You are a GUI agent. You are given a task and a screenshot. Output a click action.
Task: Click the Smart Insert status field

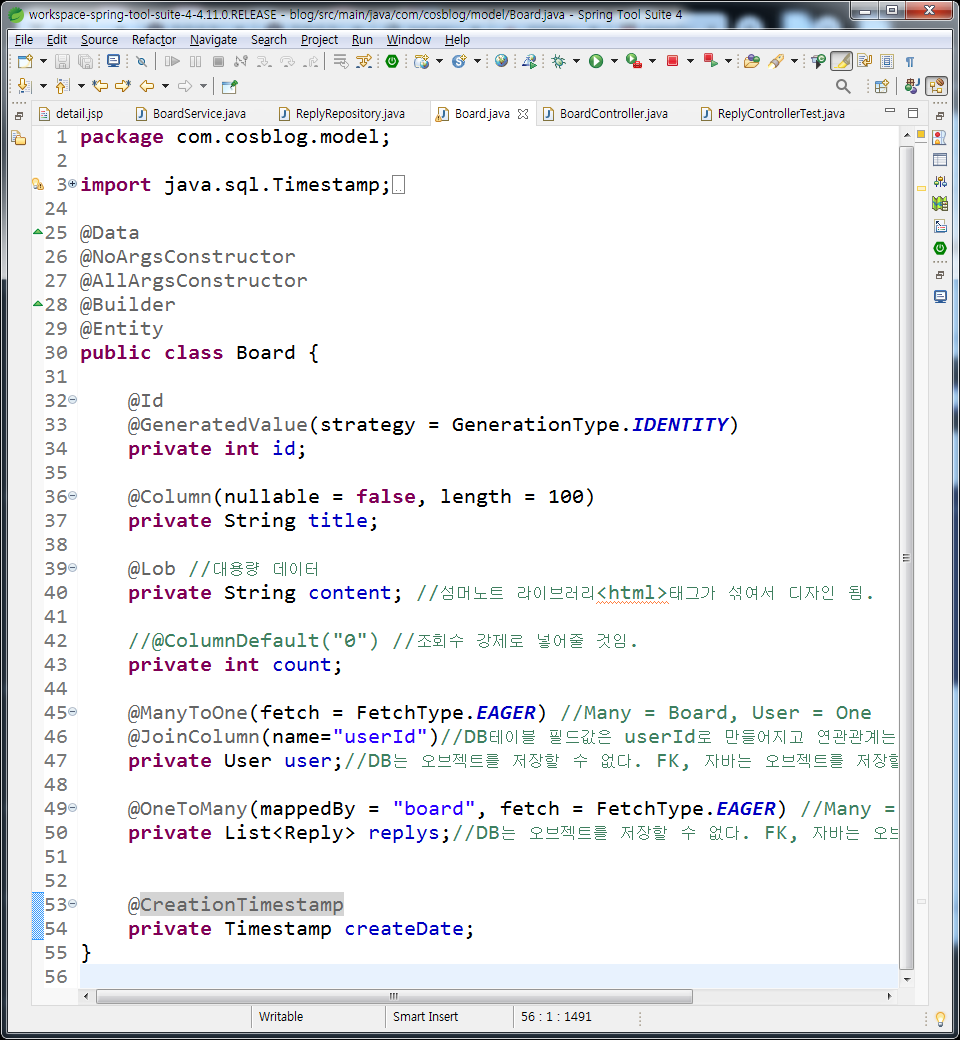pos(425,1016)
